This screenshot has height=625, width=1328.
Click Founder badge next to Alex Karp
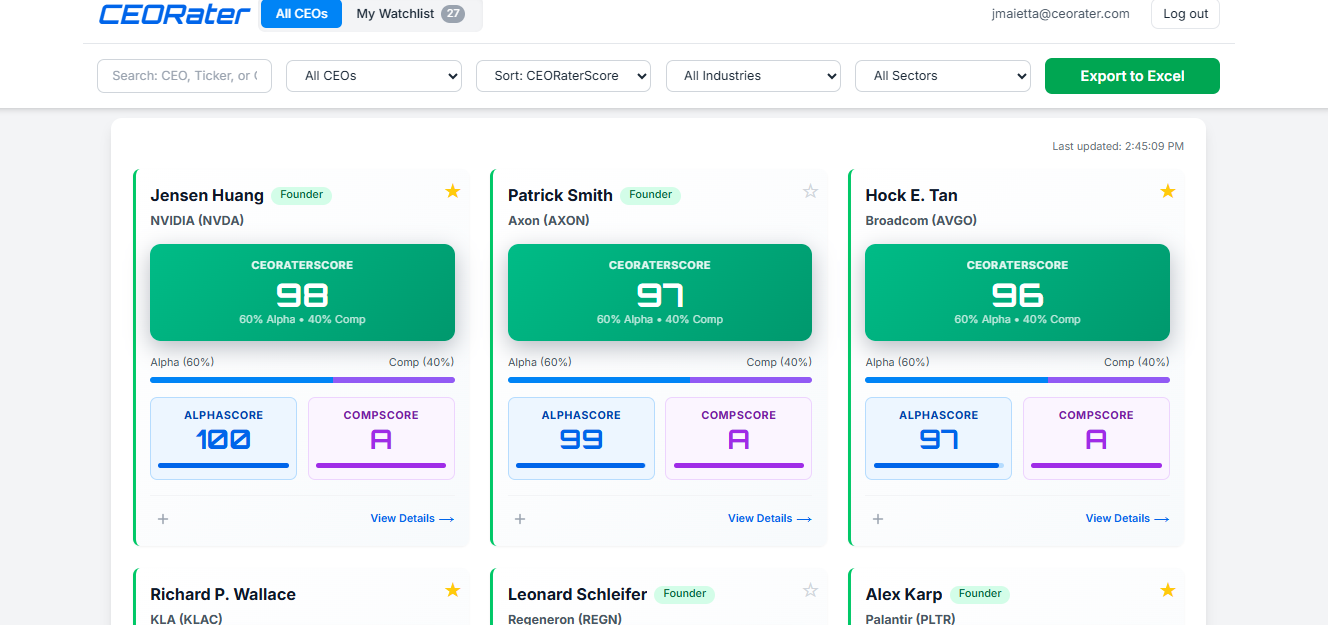pyautogui.click(x=980, y=594)
